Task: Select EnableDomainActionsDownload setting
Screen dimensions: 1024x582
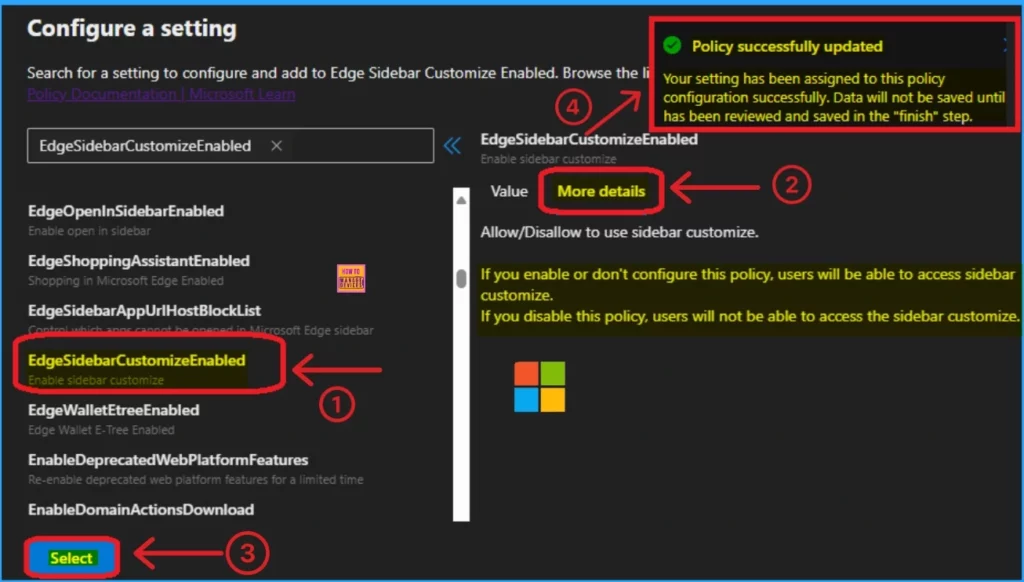Action: [141, 509]
